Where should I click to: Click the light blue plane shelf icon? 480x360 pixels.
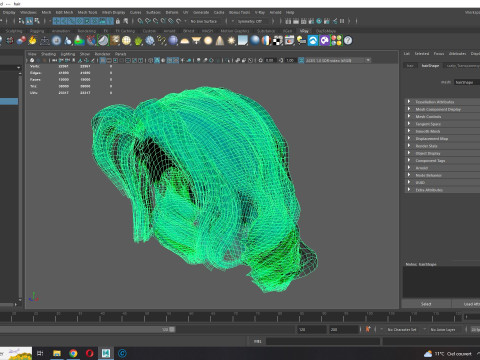[x=243, y=41]
